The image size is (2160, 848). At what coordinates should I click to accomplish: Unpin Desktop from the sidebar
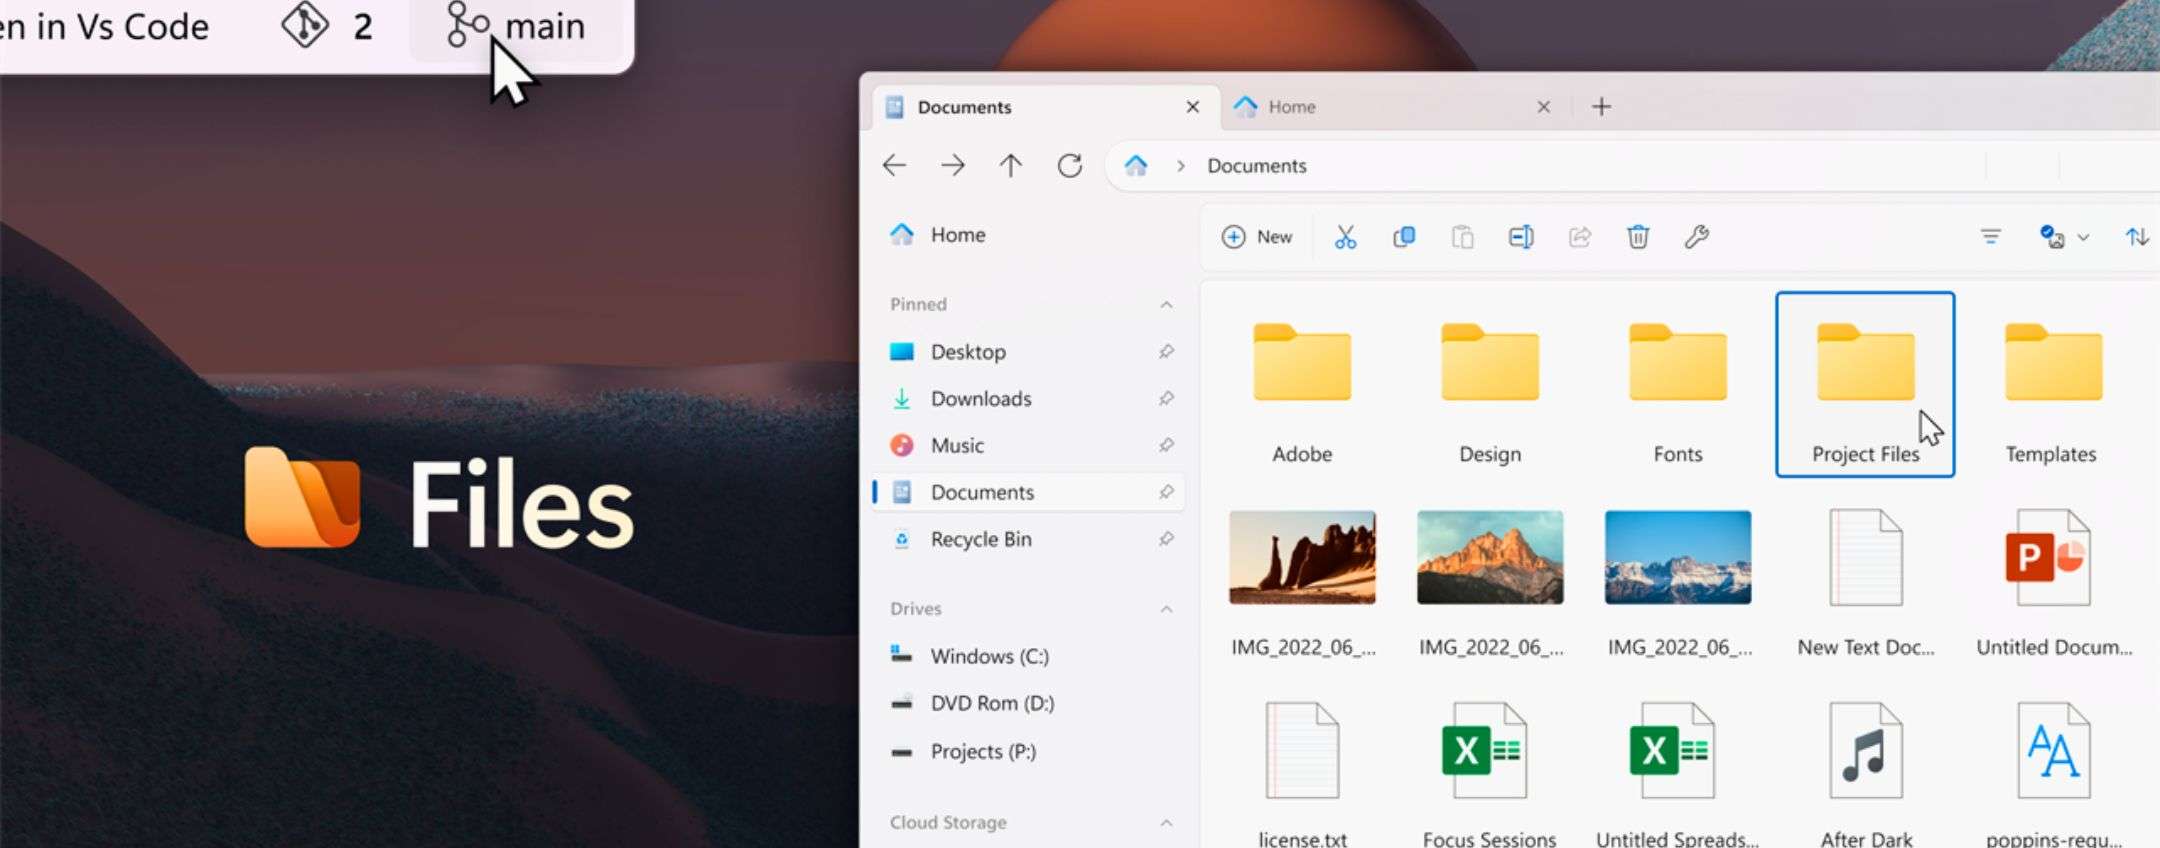pos(1166,352)
